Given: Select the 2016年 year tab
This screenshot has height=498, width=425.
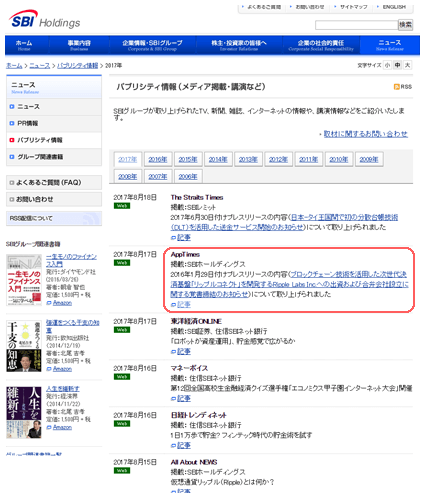Looking at the screenshot, I should pyautogui.click(x=158, y=159).
